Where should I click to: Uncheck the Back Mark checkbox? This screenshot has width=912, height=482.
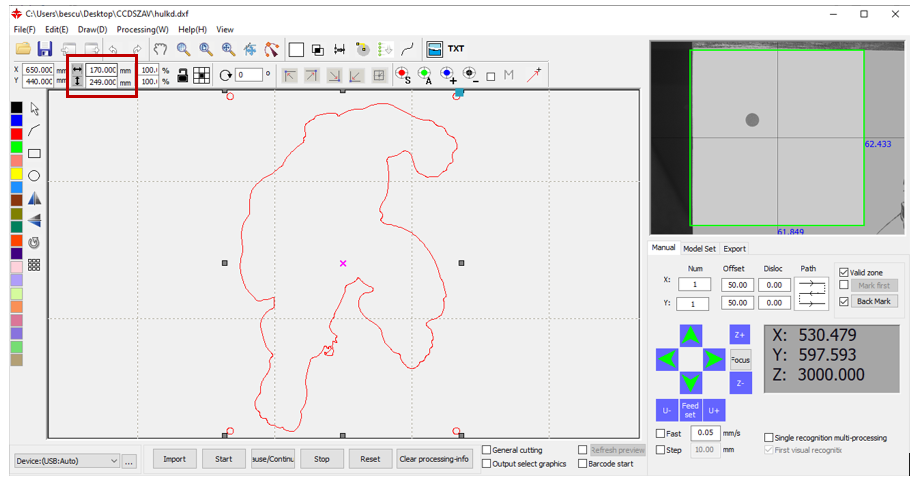[844, 301]
